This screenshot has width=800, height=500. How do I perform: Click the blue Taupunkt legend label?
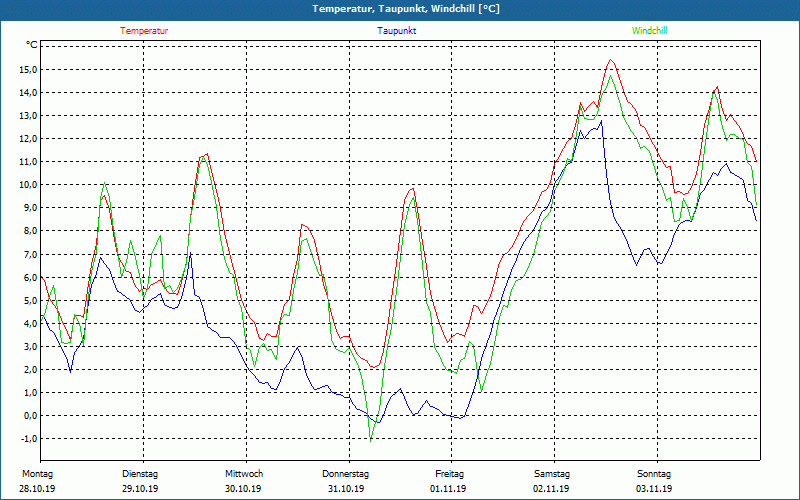(x=396, y=31)
